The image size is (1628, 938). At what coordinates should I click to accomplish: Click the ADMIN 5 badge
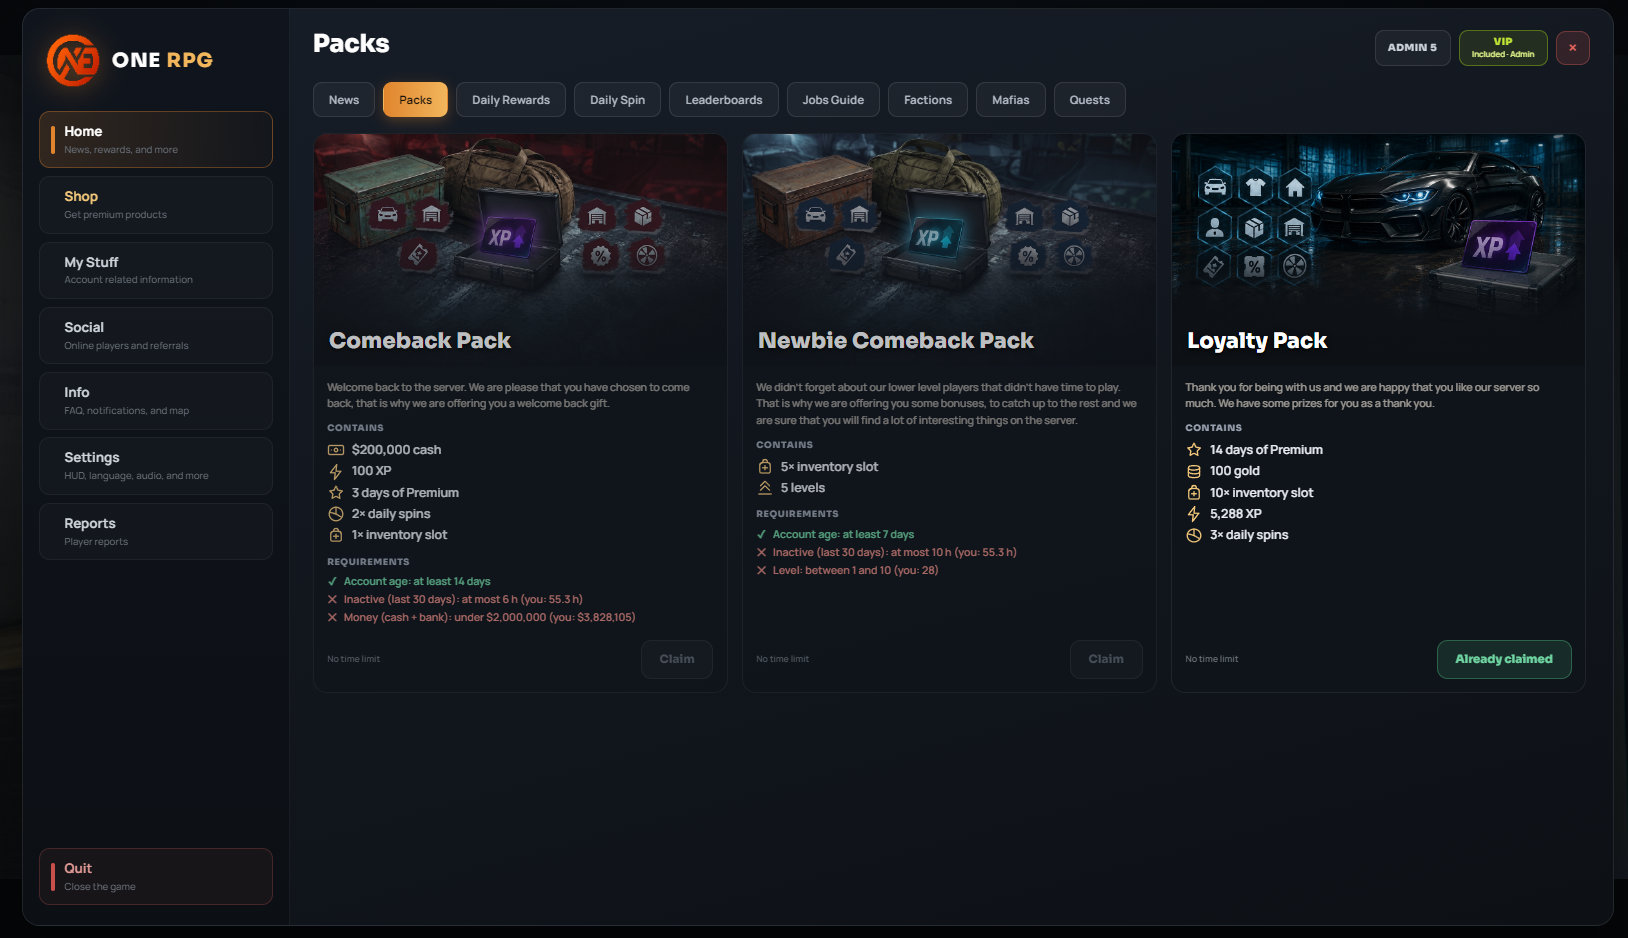(x=1412, y=48)
